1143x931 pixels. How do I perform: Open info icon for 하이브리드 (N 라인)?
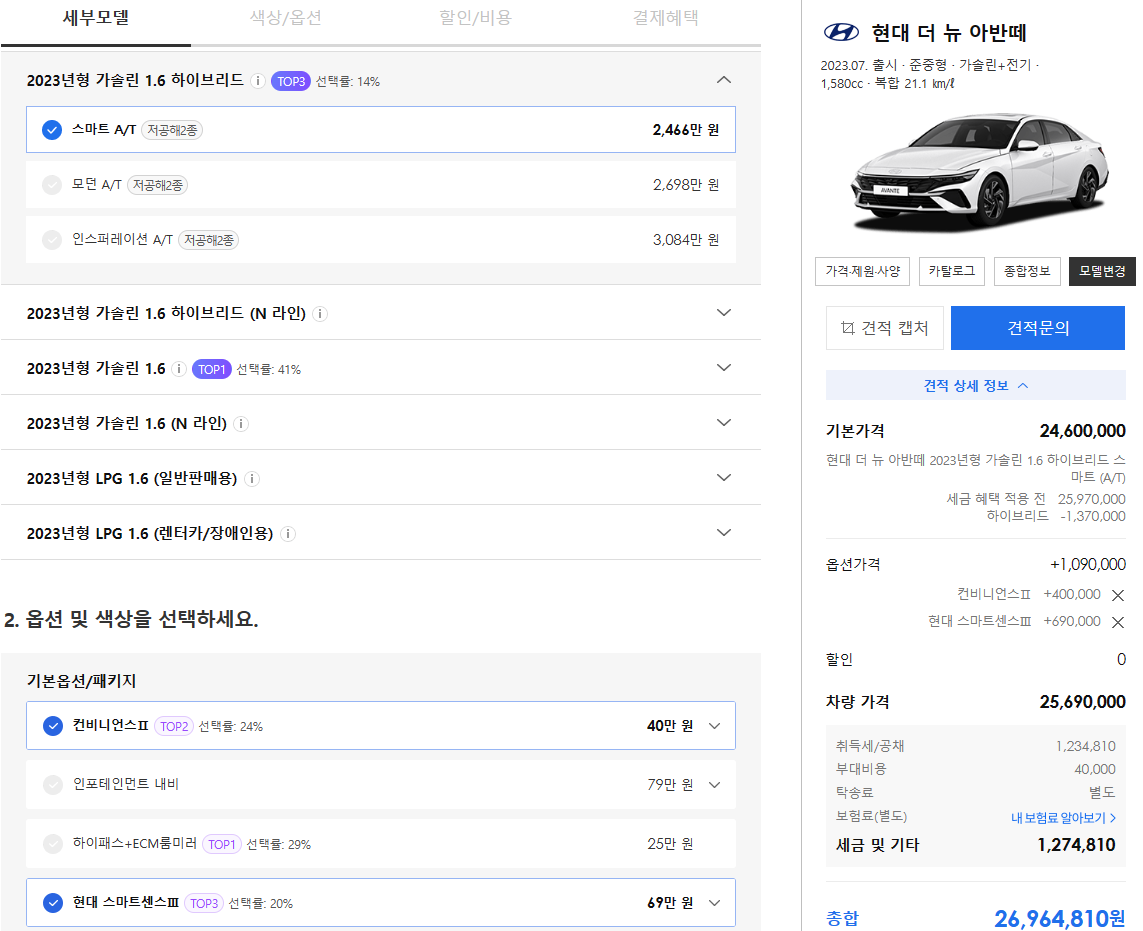[x=320, y=313]
